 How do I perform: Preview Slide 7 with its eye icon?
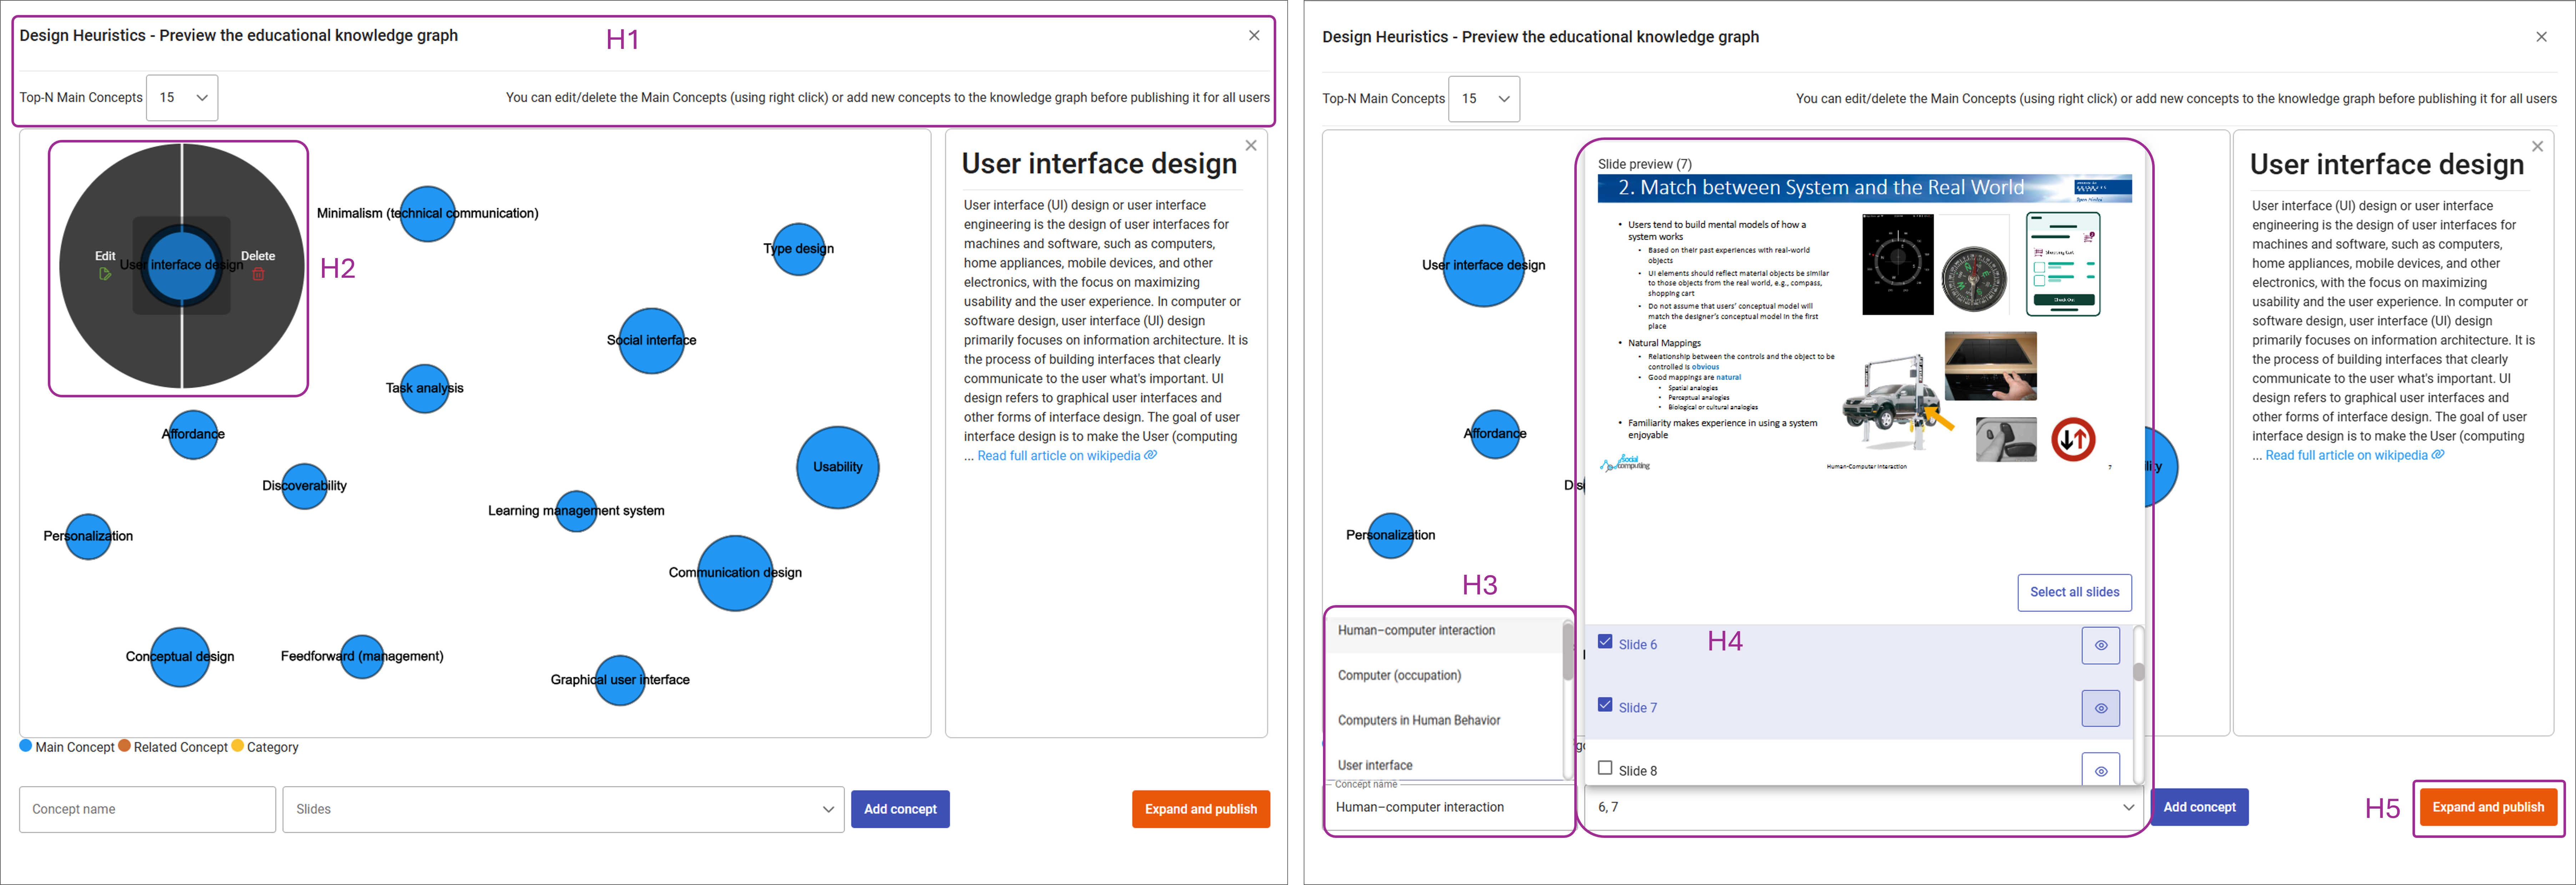pos(2100,708)
